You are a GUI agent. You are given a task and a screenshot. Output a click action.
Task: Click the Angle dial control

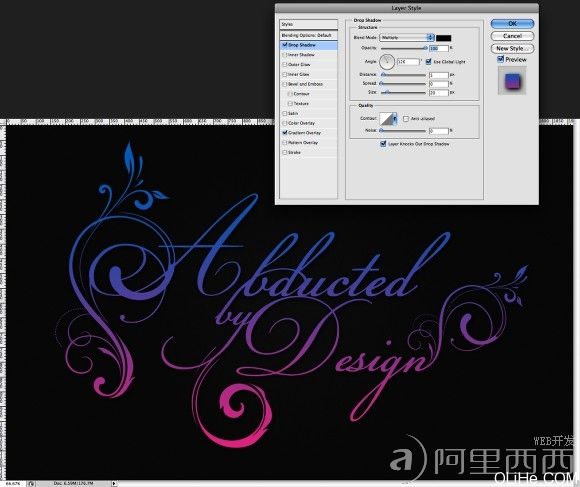click(387, 62)
